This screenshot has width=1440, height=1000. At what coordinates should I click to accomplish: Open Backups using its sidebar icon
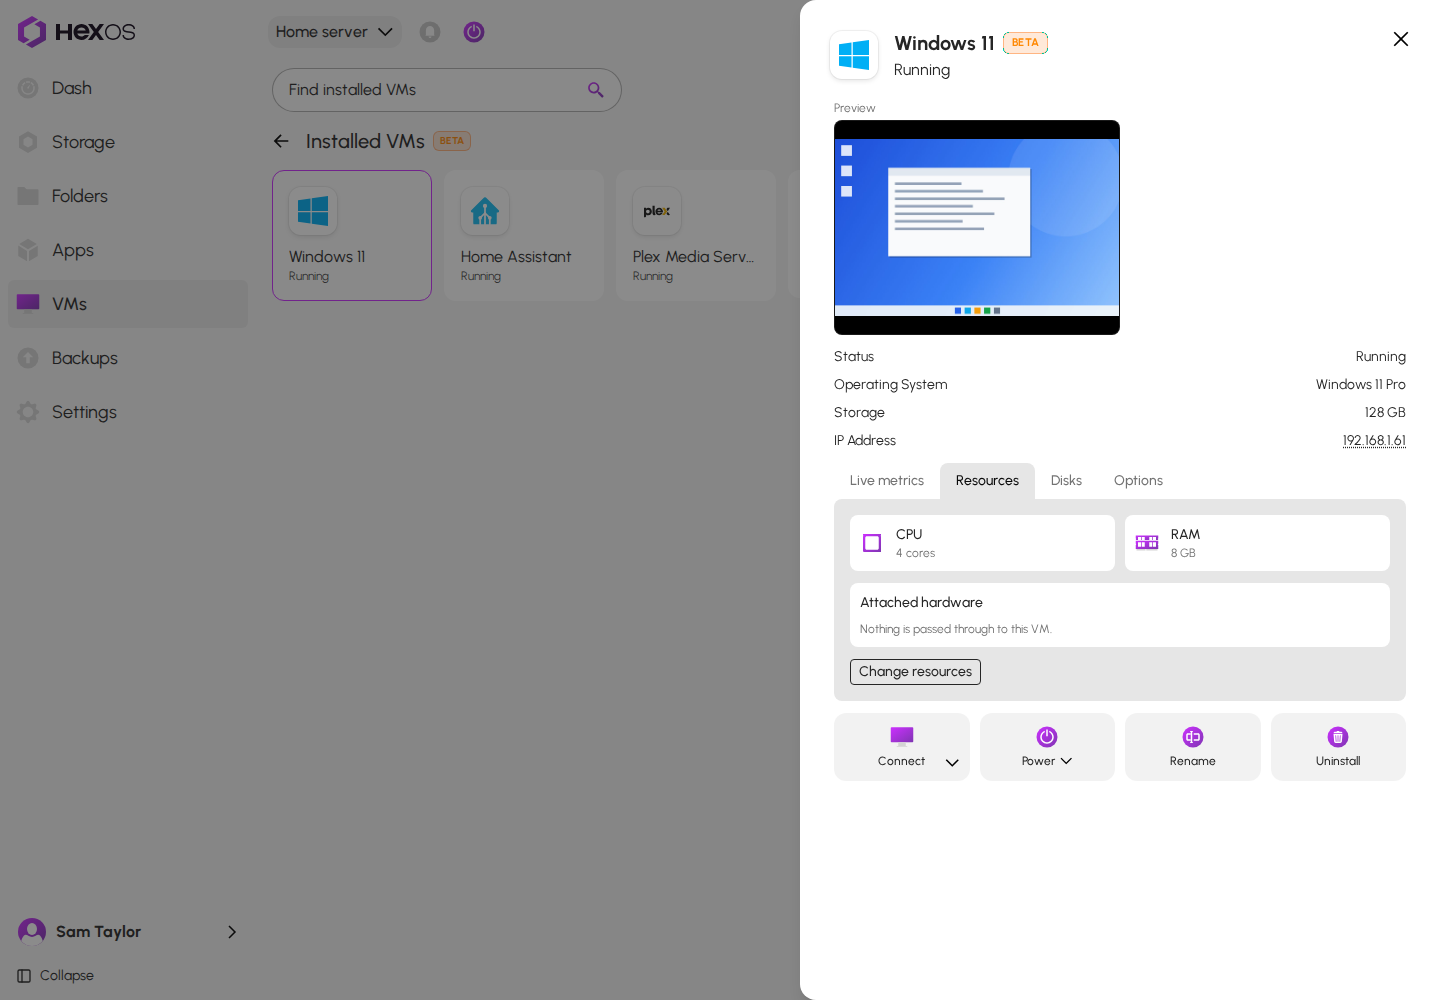pyautogui.click(x=28, y=358)
